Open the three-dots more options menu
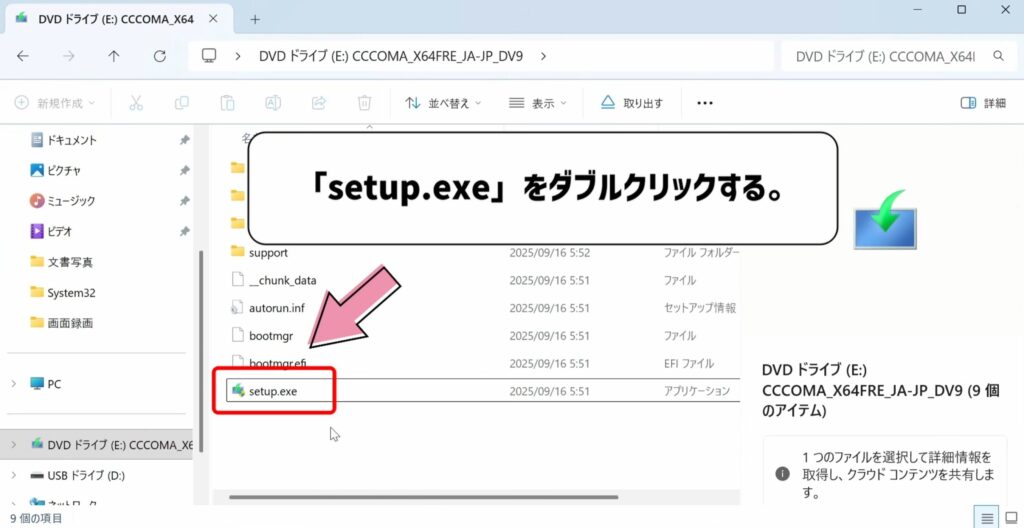This screenshot has width=1024, height=528. [705, 103]
